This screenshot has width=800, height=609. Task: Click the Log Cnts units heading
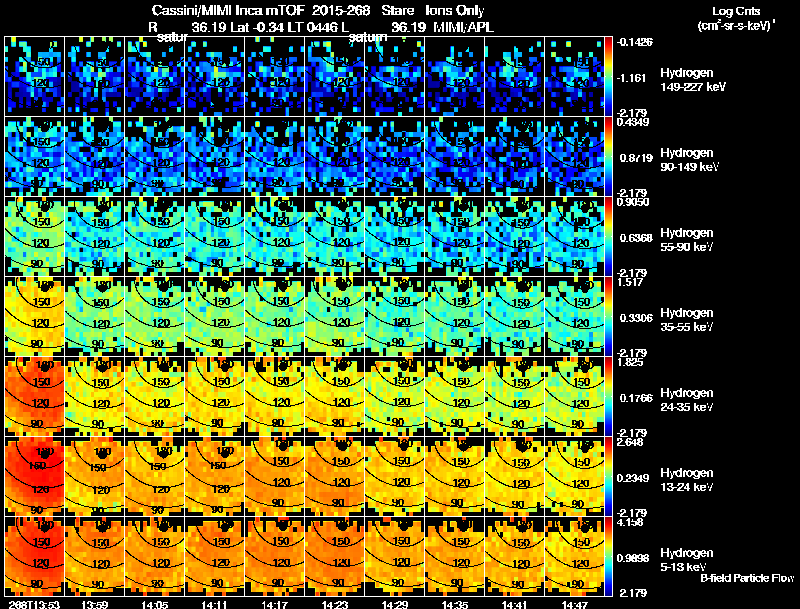738,17
